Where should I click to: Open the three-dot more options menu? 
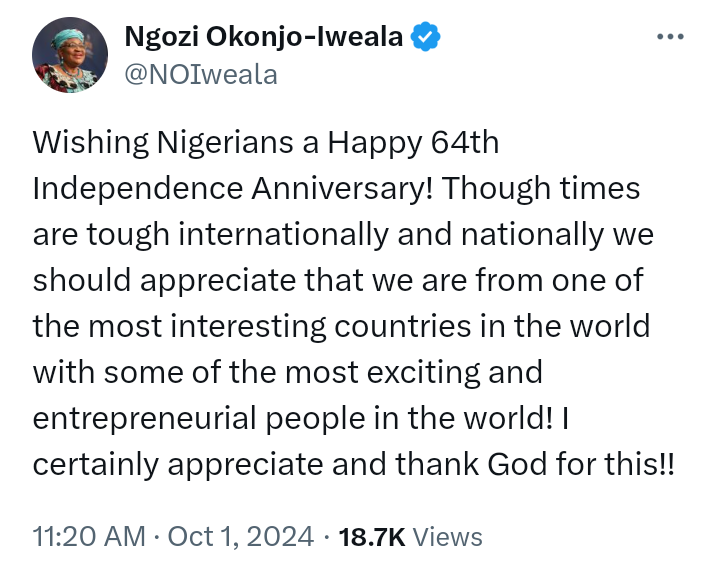click(x=670, y=36)
